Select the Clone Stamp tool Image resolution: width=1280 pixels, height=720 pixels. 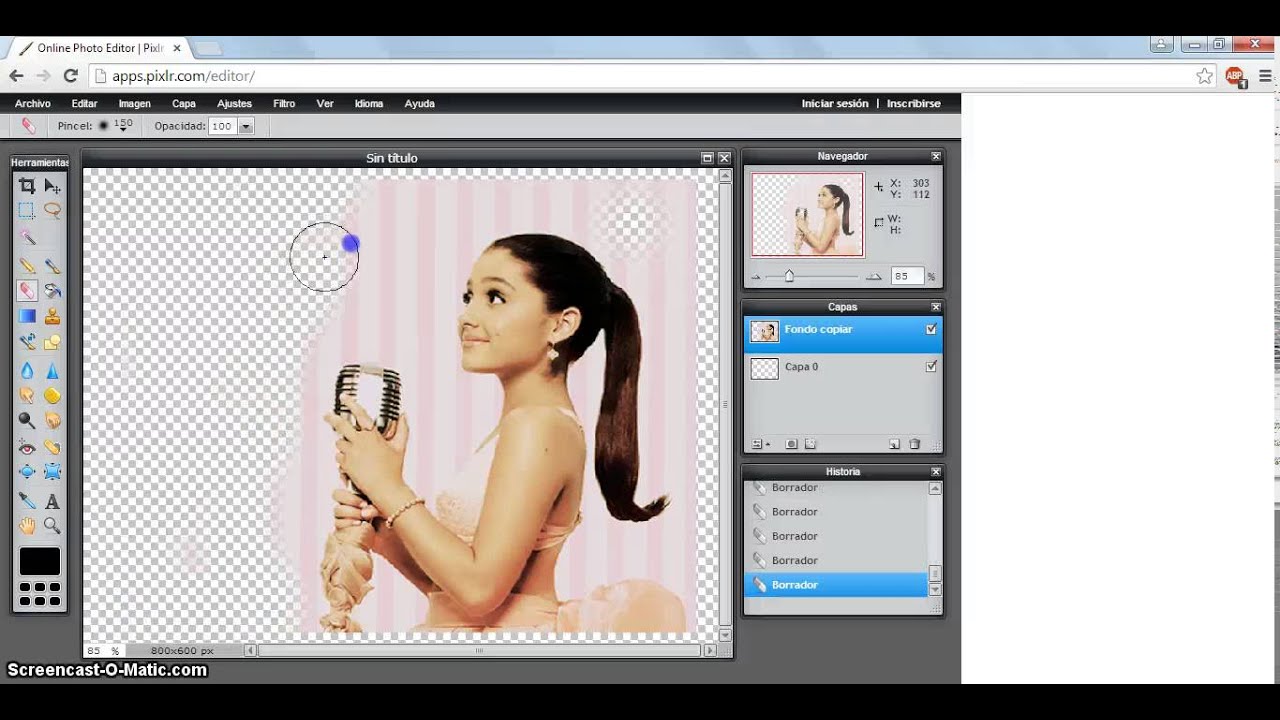pyautogui.click(x=52, y=316)
